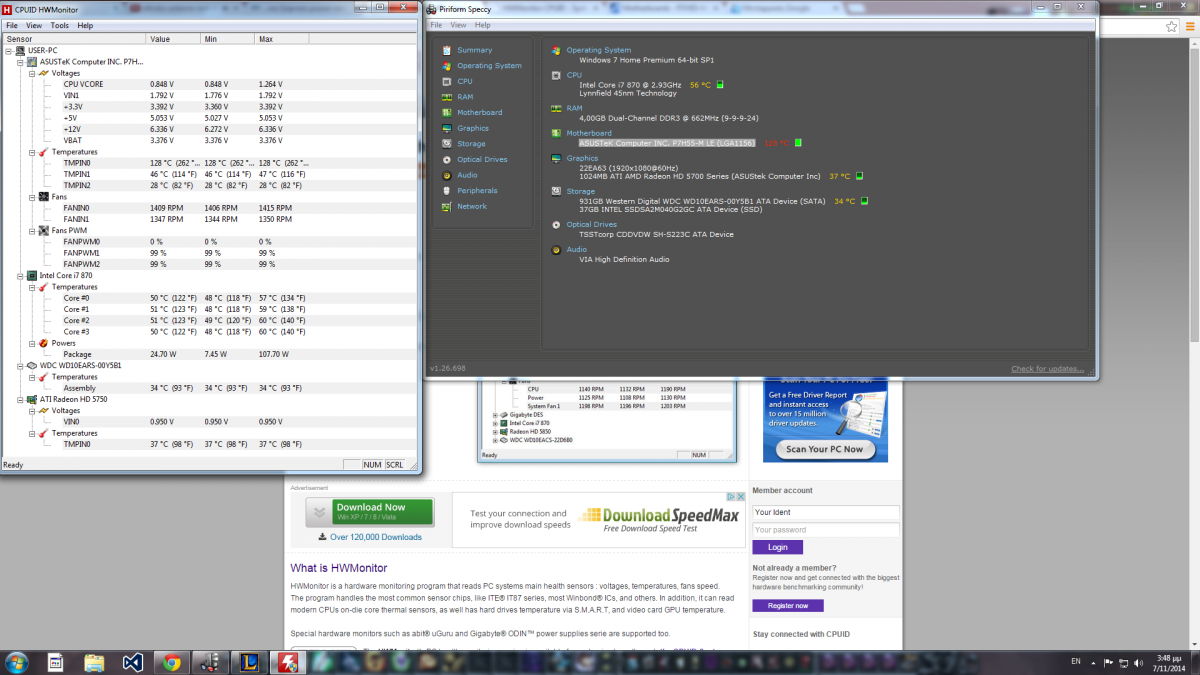
Task: Select Motherboard icon in Speccy sidebar
Action: (447, 112)
